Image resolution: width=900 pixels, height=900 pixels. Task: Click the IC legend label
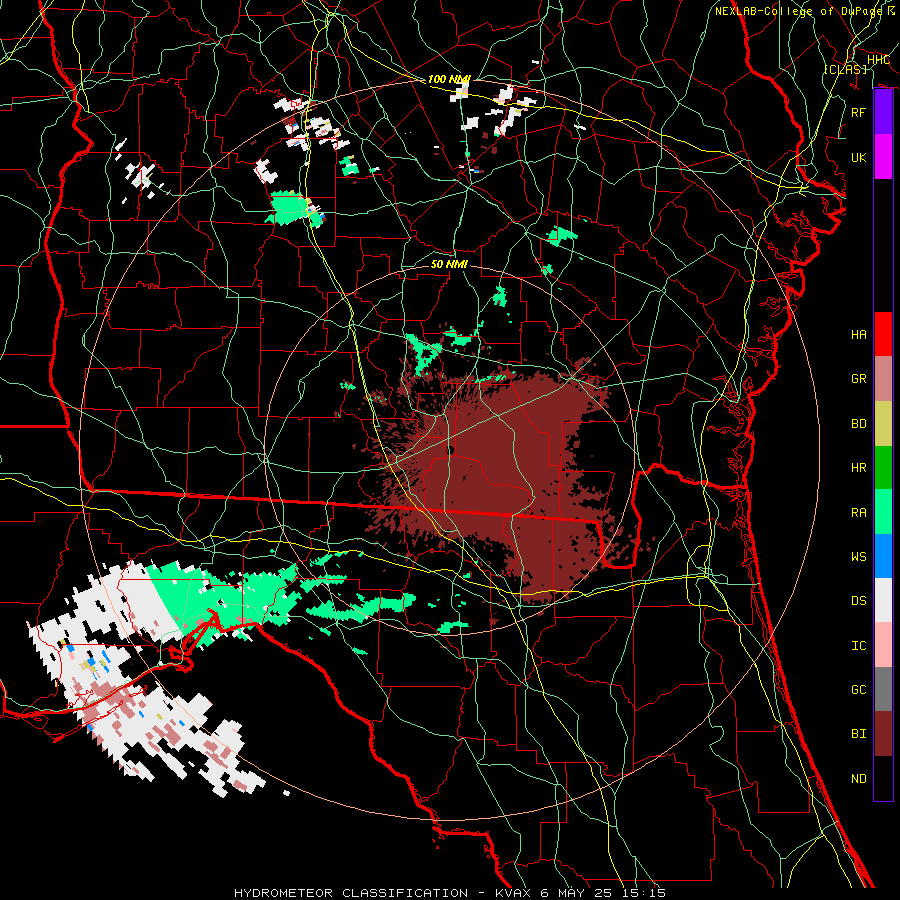tap(858, 646)
